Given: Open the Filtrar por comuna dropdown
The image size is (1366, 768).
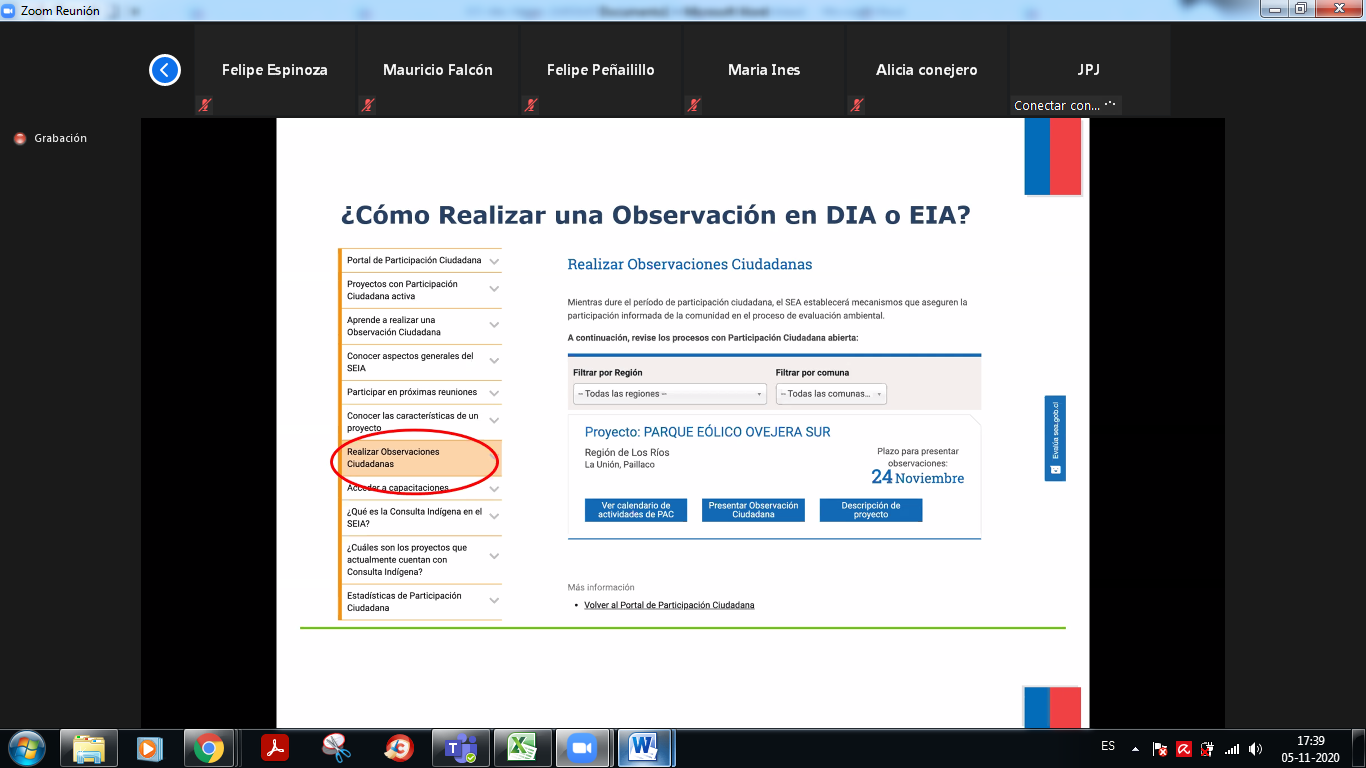Looking at the screenshot, I should pyautogui.click(x=831, y=394).
